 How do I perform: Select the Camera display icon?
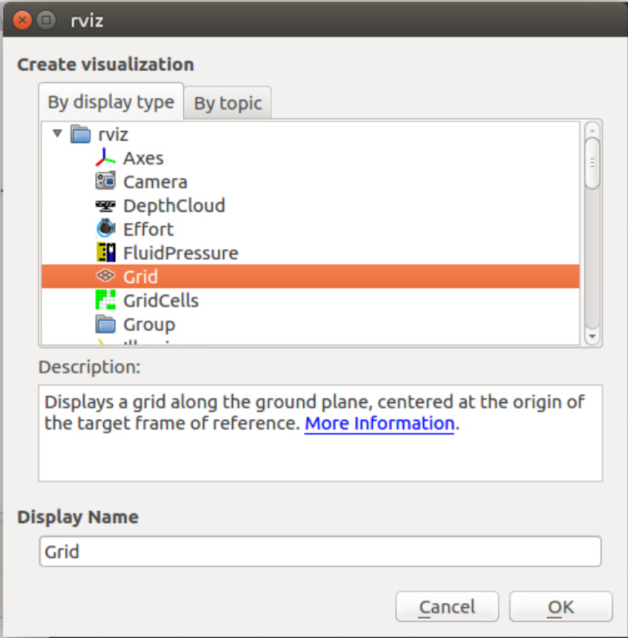(105, 181)
